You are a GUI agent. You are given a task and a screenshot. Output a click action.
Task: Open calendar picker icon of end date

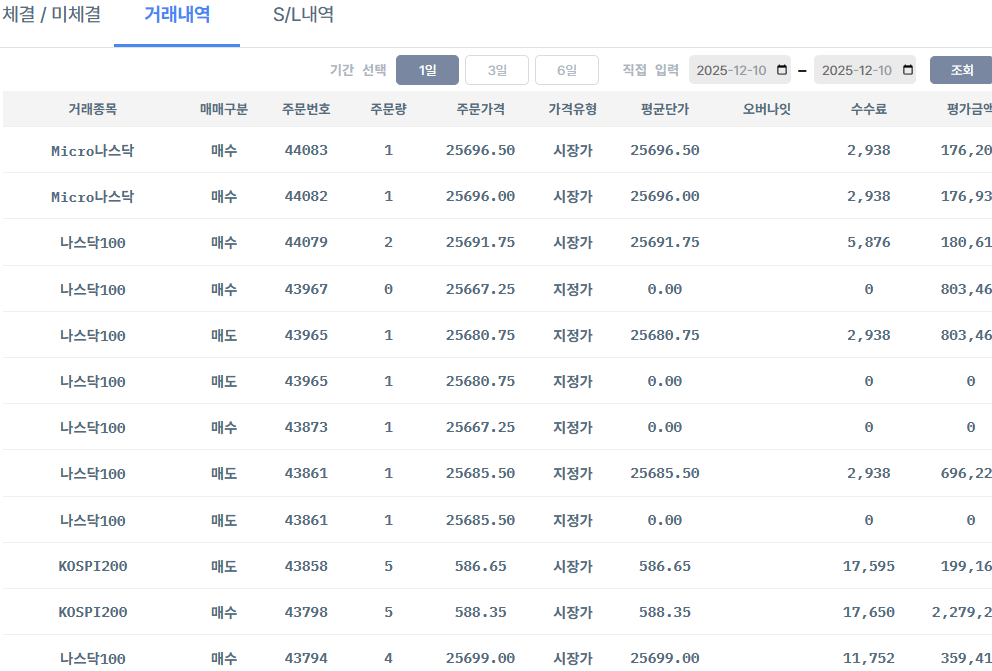click(907, 70)
